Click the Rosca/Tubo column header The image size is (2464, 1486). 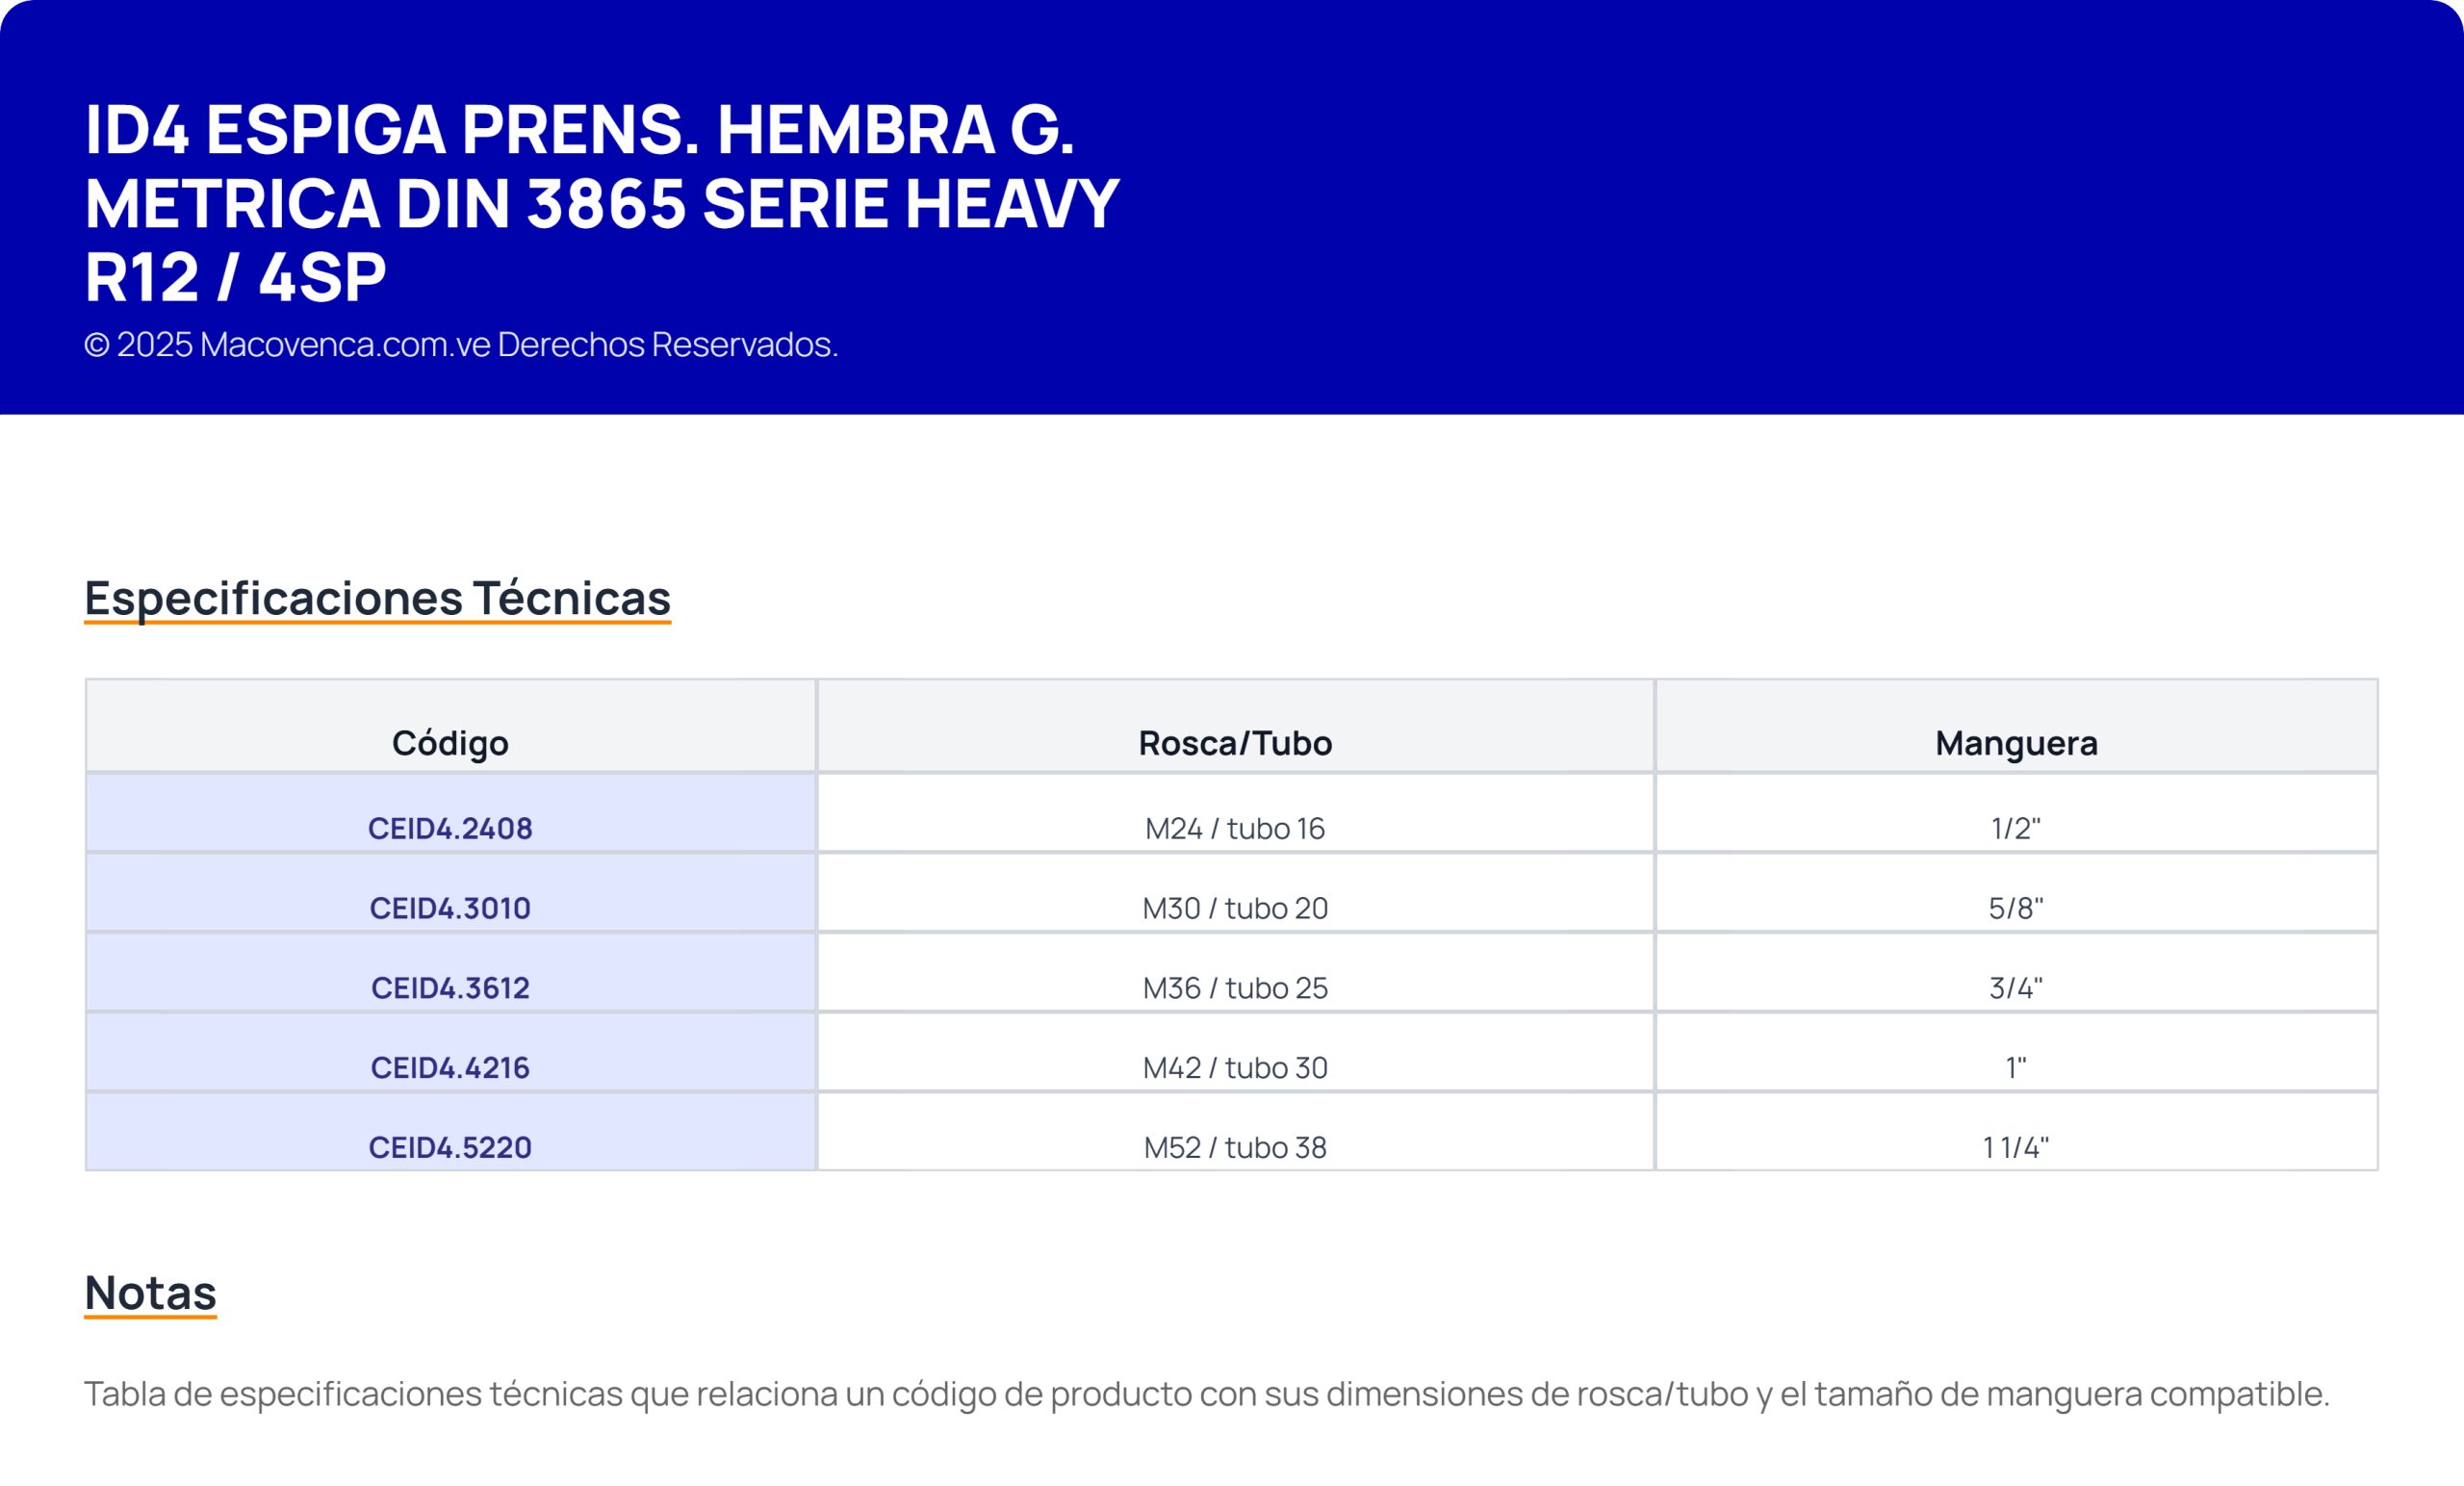1235,743
